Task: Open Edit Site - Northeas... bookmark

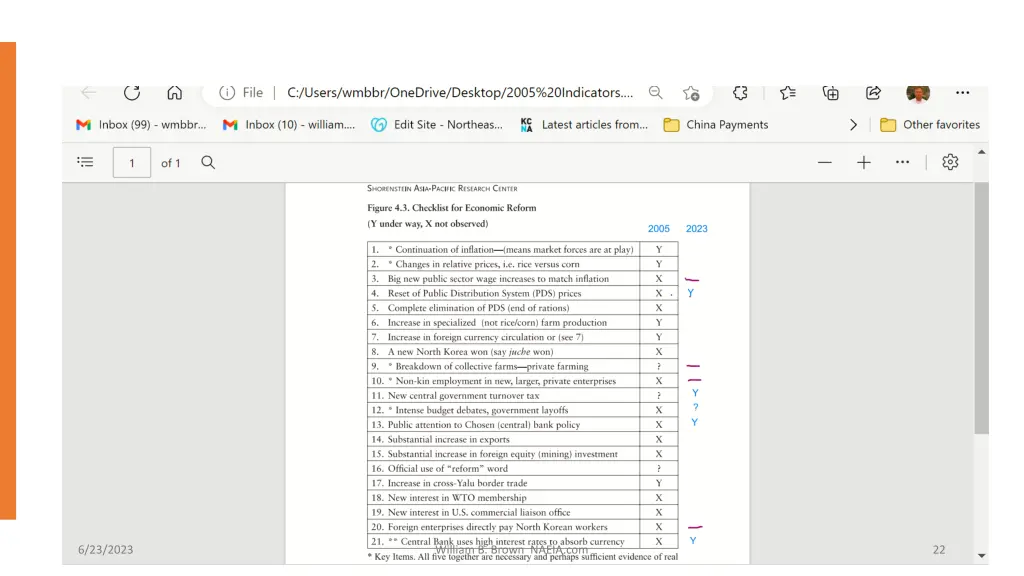Action: [x=437, y=125]
